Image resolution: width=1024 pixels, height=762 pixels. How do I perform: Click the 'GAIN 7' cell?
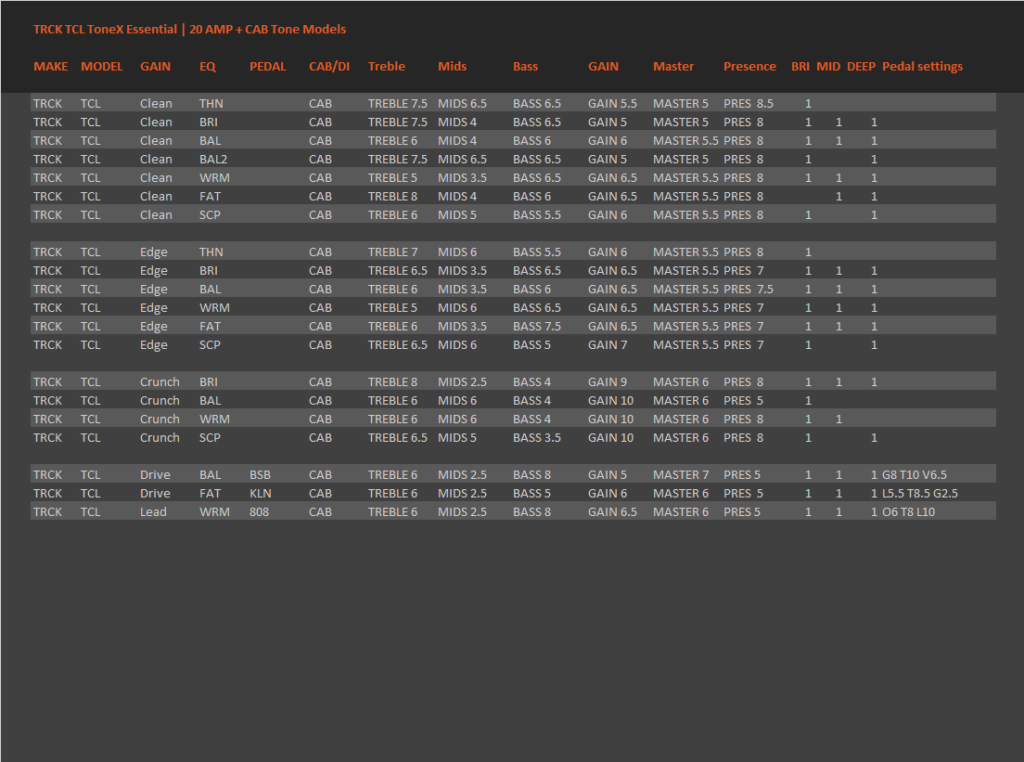[607, 345]
